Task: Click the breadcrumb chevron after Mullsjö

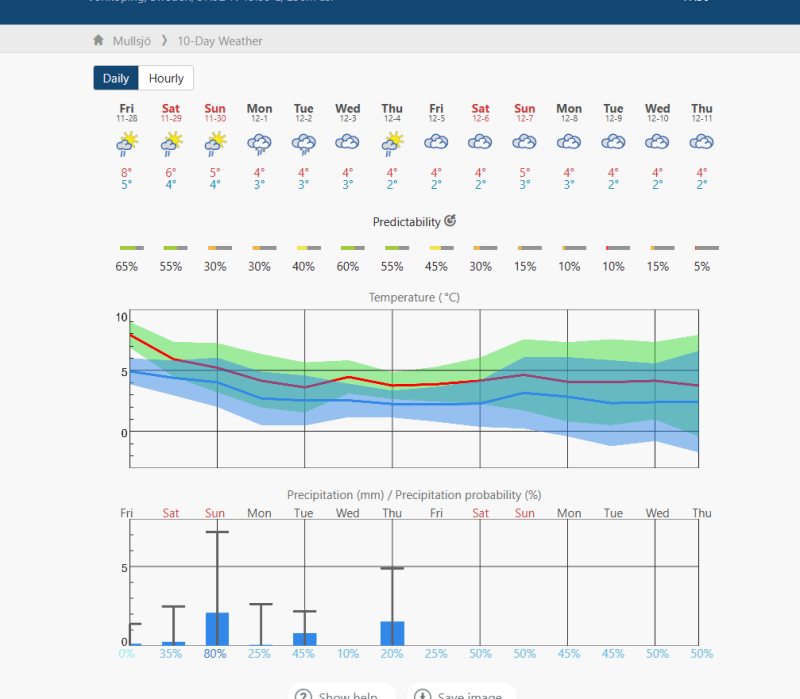Action: (x=164, y=40)
